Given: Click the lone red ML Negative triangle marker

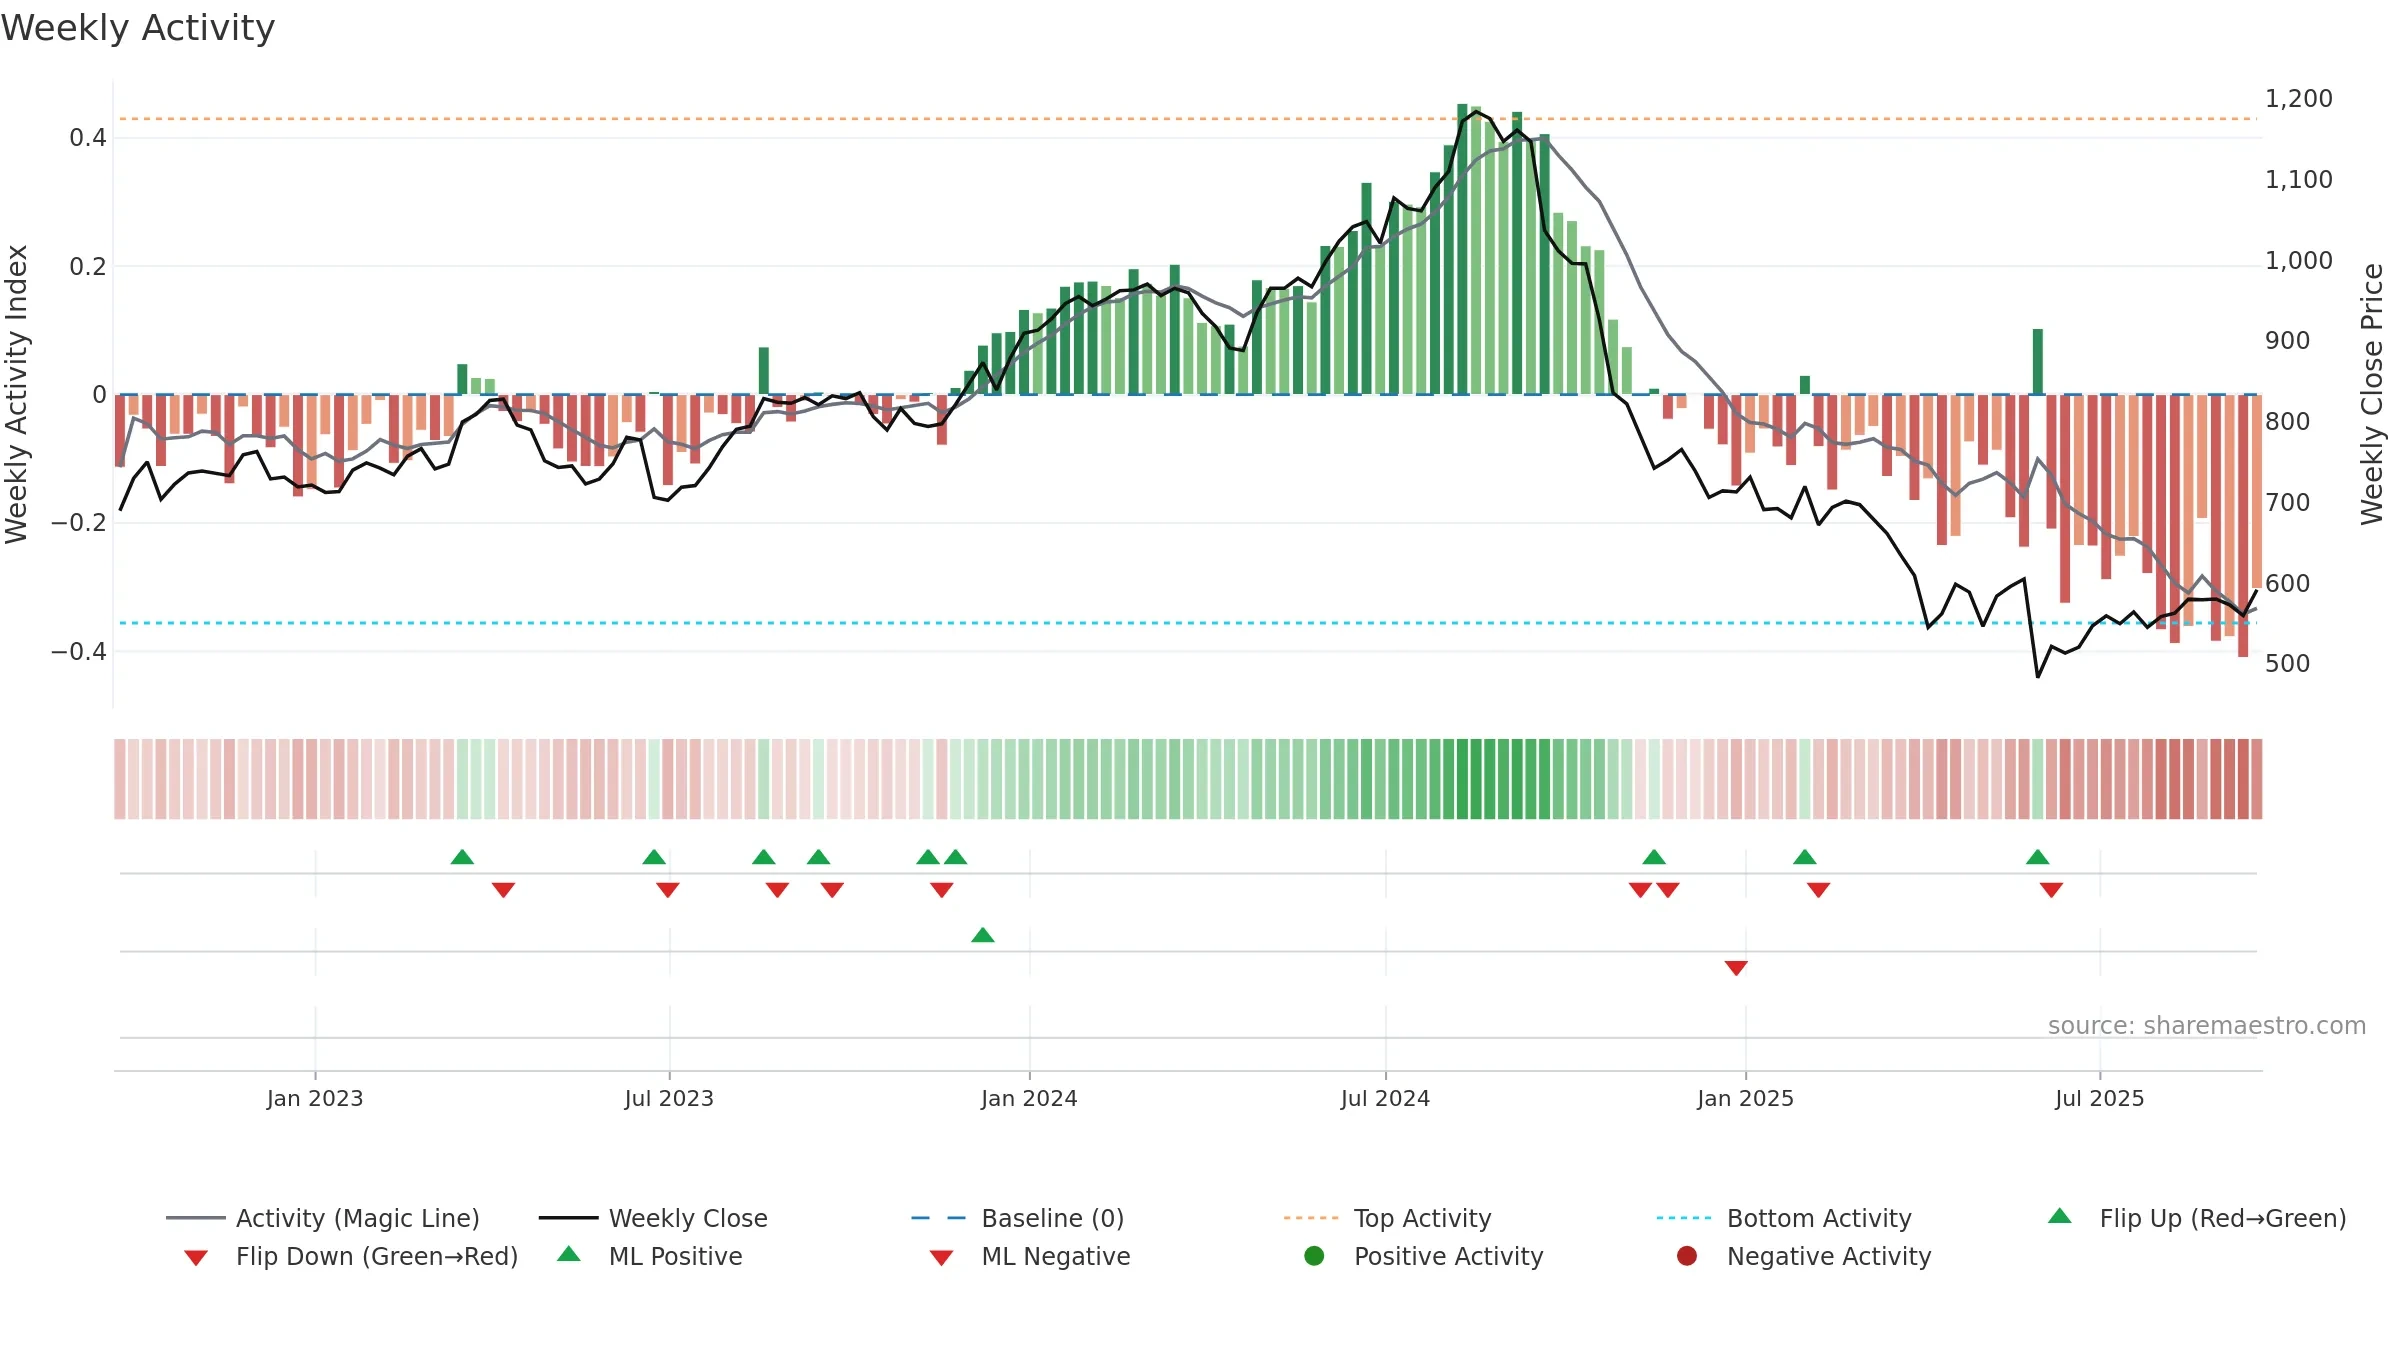Looking at the screenshot, I should pyautogui.click(x=1736, y=968).
